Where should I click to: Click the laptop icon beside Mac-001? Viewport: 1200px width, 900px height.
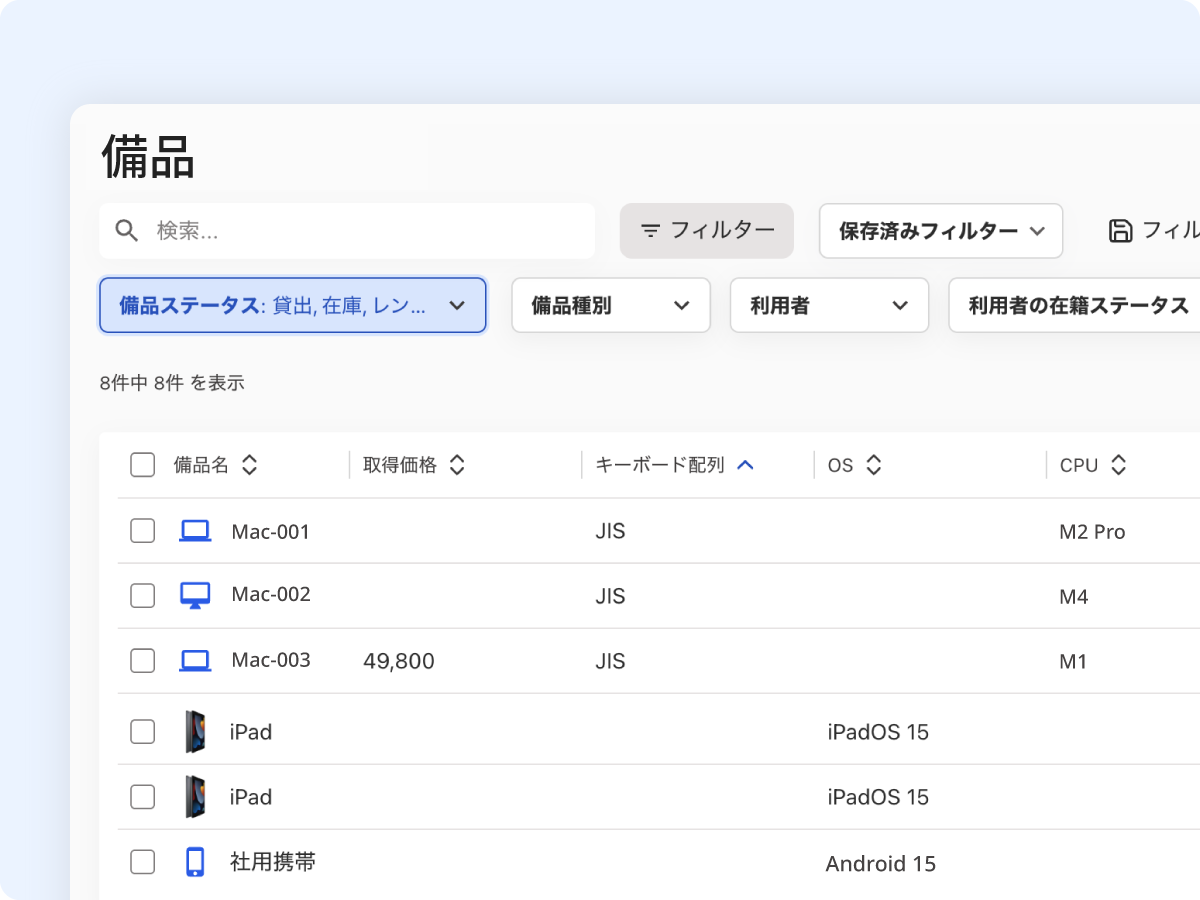coord(195,531)
